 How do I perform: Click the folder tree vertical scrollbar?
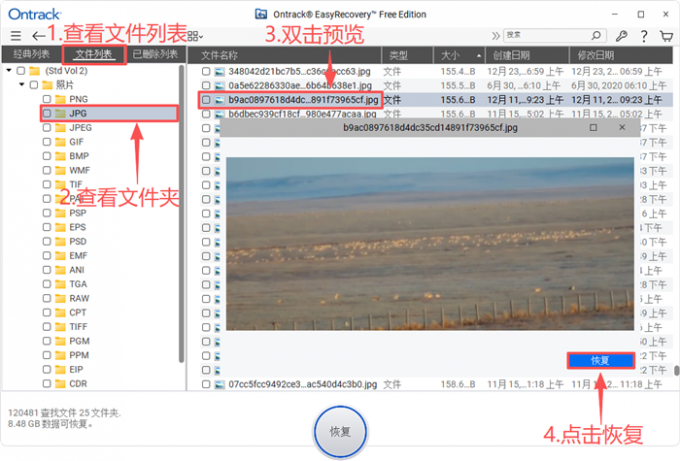181,213
